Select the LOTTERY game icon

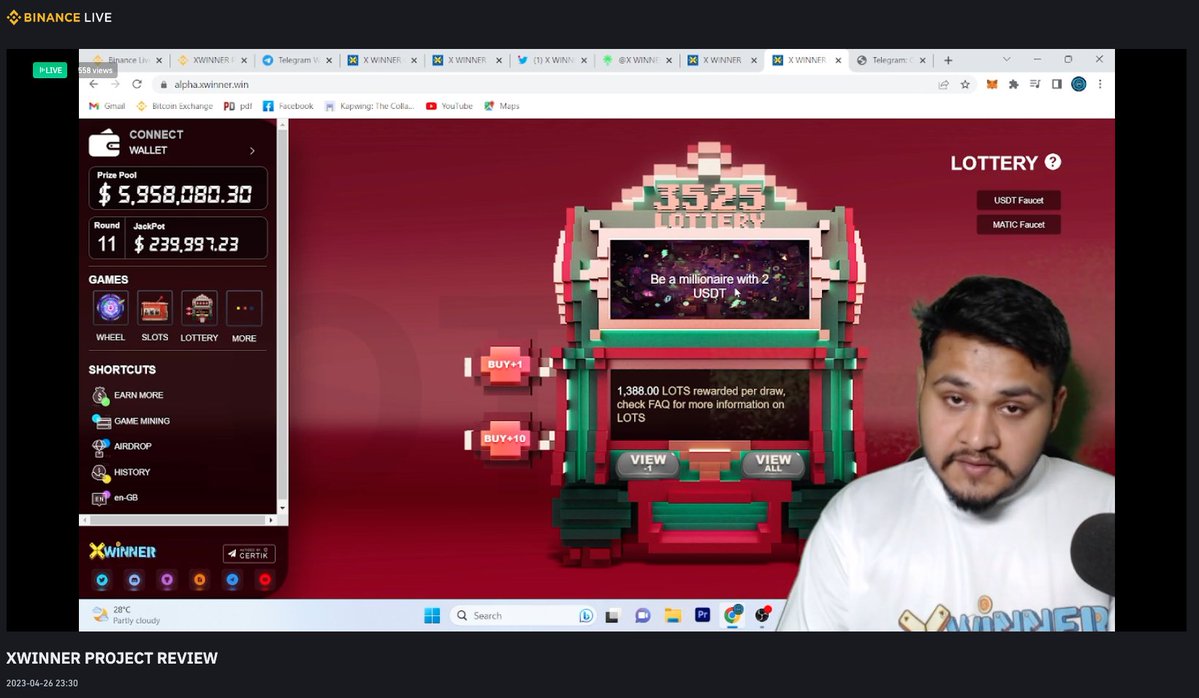[x=199, y=307]
